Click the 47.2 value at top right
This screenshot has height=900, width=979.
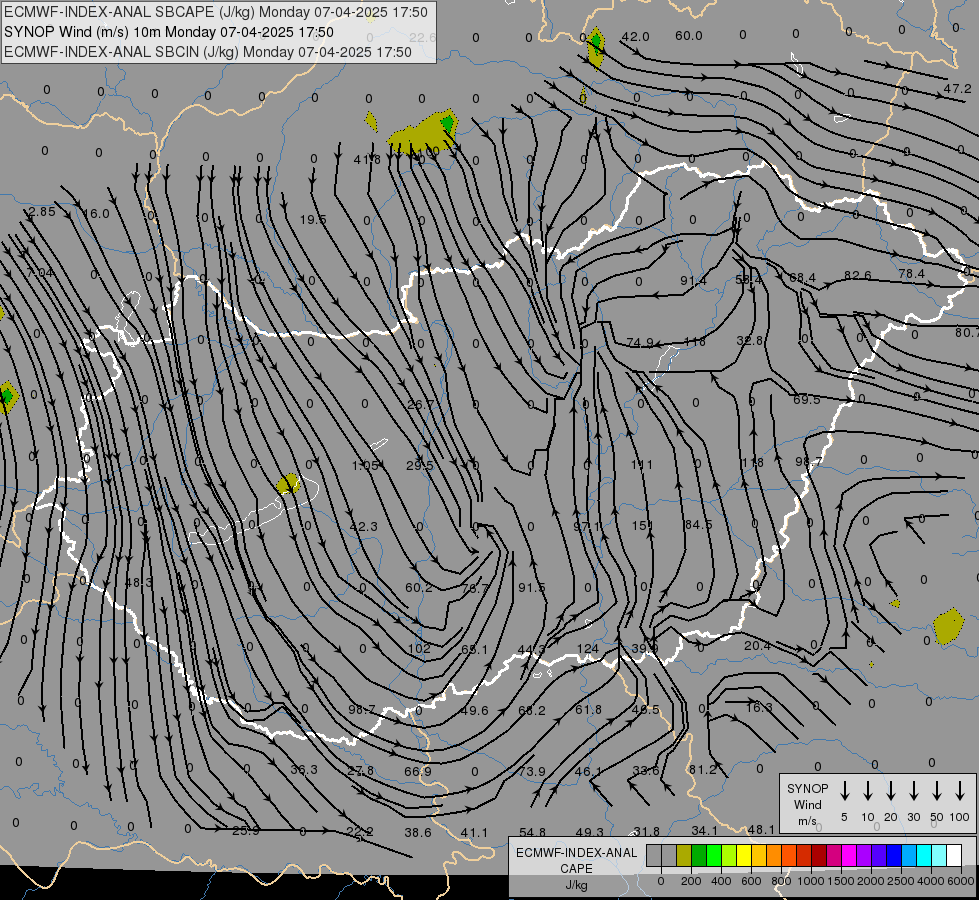957,89
